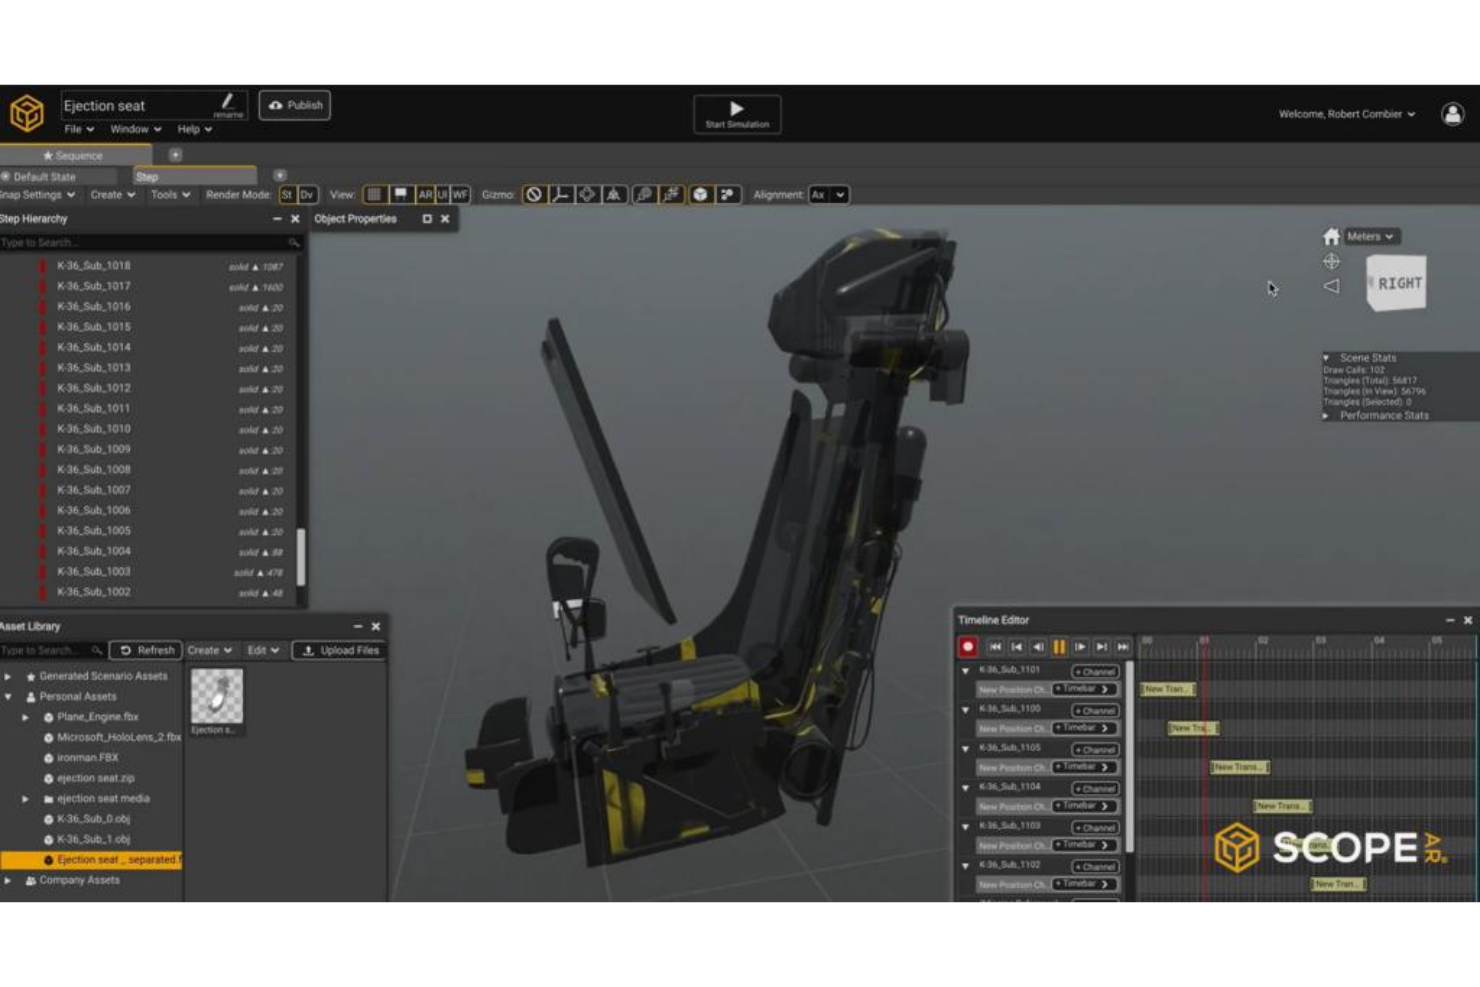1480x987 pixels.
Task: Click the rename pencil icon for Ejection seat
Action: coord(227,103)
